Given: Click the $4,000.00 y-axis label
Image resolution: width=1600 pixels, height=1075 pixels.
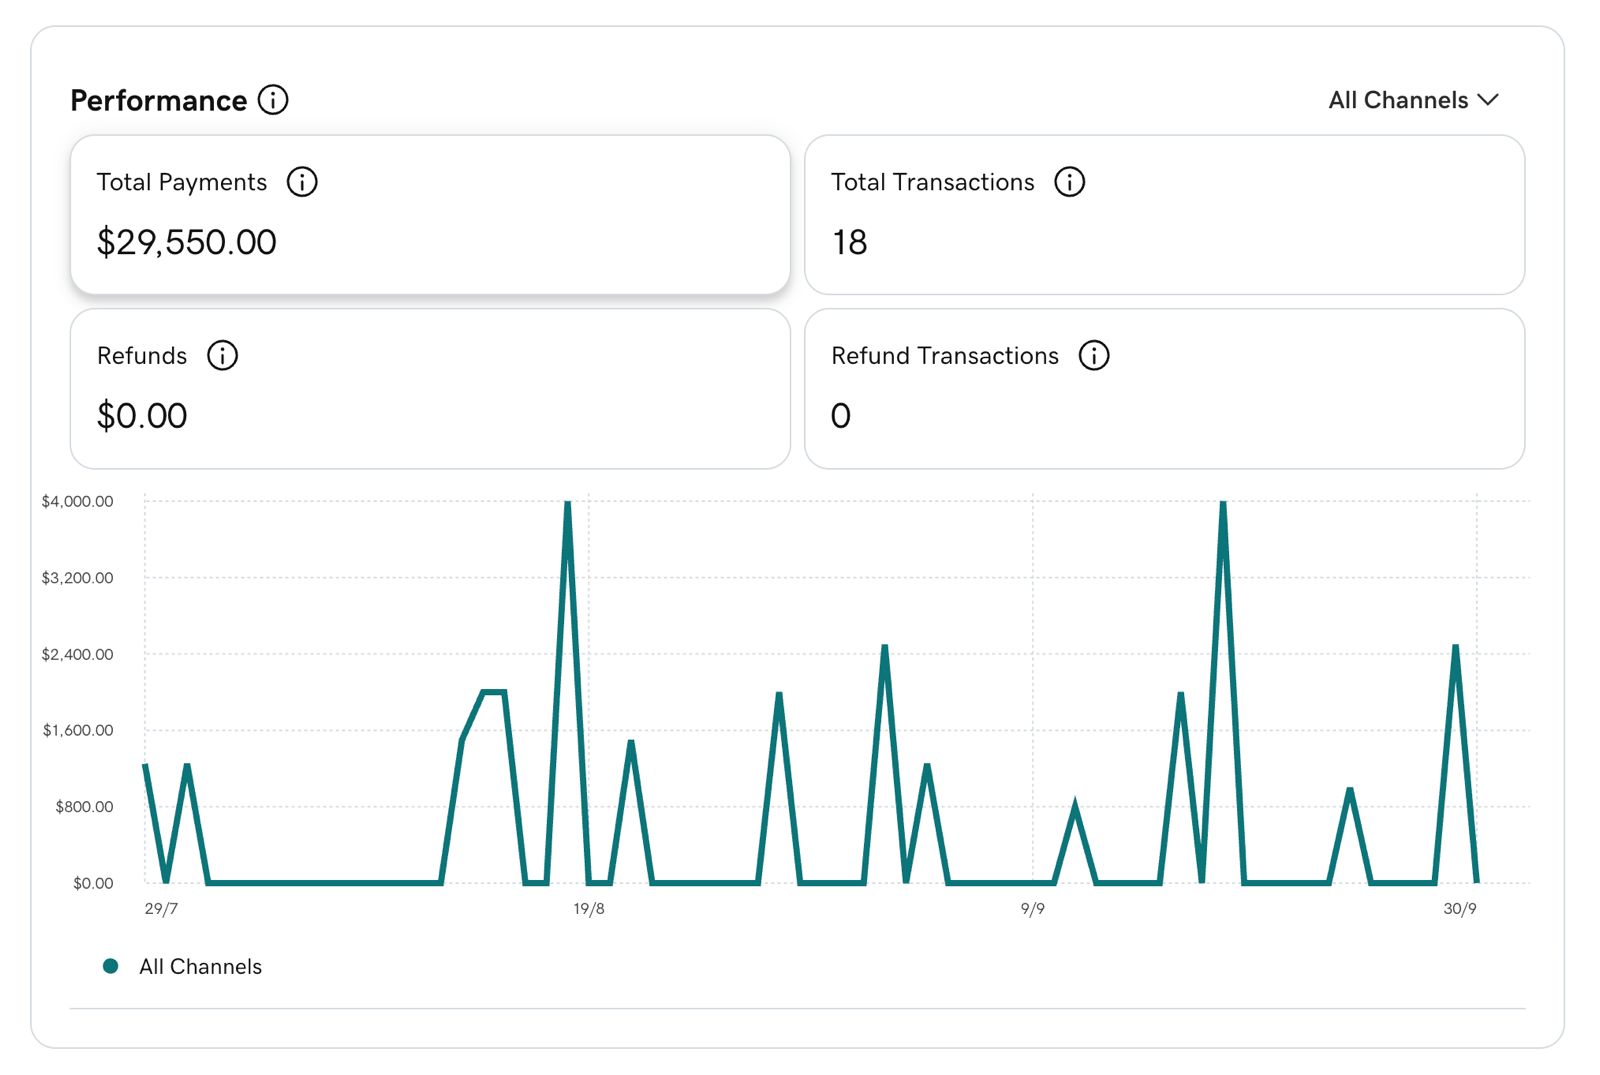Looking at the screenshot, I should pos(77,501).
